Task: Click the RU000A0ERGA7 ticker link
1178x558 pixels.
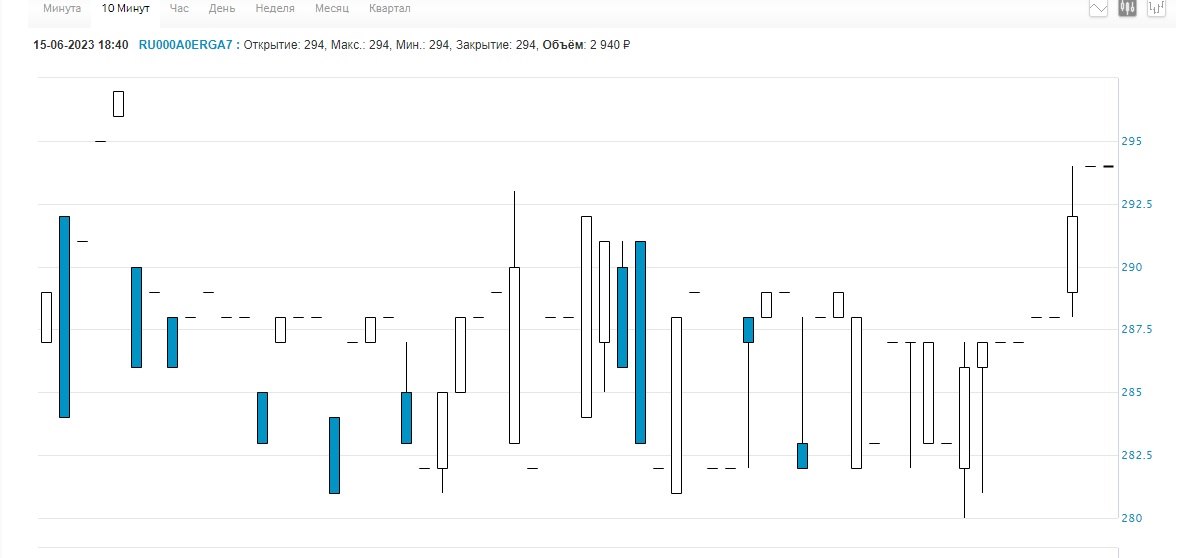Action: (185, 45)
